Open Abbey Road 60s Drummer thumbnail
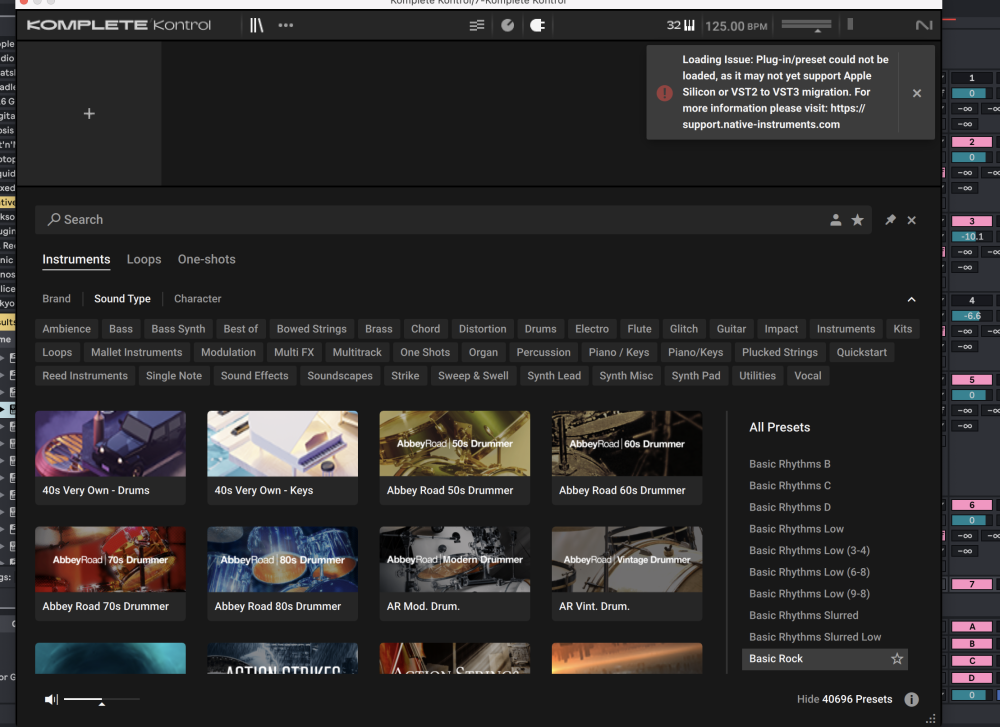Screen dimensions: 1000x727 pyautogui.click(x=627, y=444)
